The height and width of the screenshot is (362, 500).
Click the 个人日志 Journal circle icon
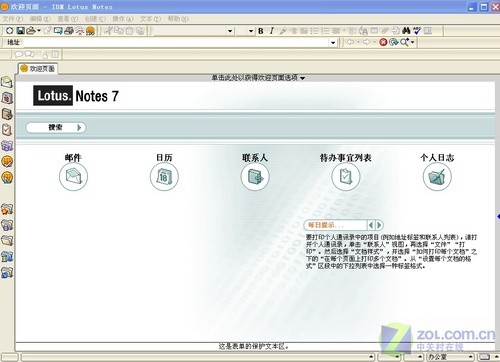437,177
